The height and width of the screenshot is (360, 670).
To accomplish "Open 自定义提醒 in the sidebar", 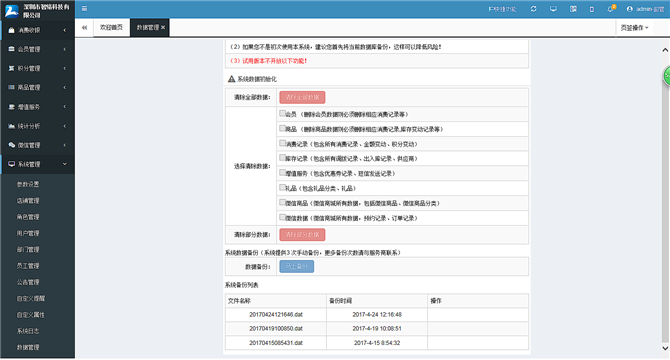I will [31, 298].
